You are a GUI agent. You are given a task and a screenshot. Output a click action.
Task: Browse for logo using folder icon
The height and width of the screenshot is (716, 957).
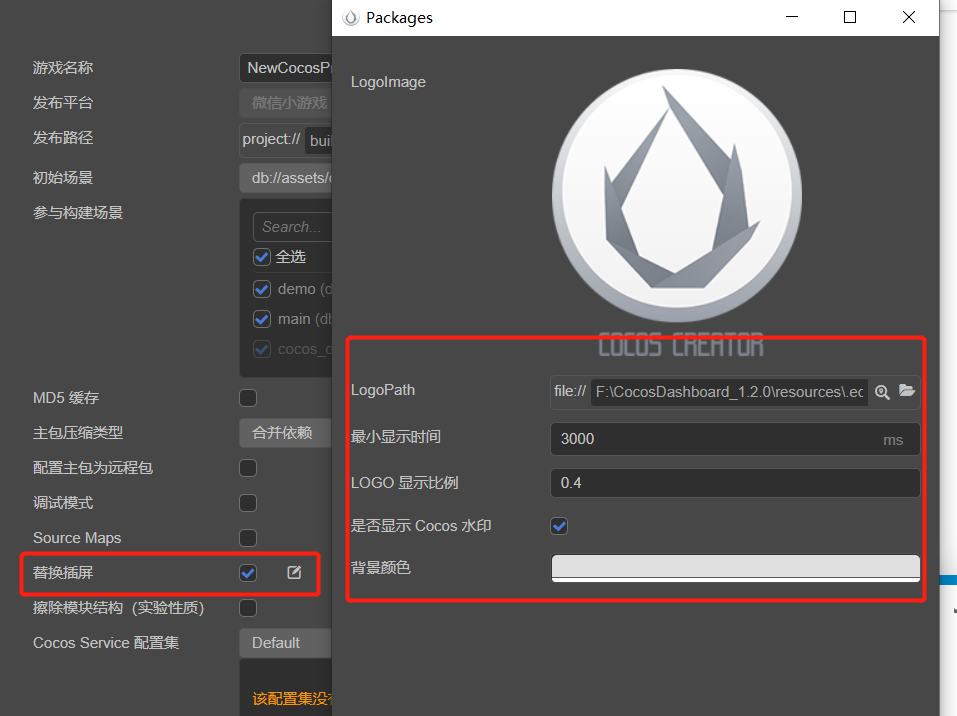click(x=907, y=391)
